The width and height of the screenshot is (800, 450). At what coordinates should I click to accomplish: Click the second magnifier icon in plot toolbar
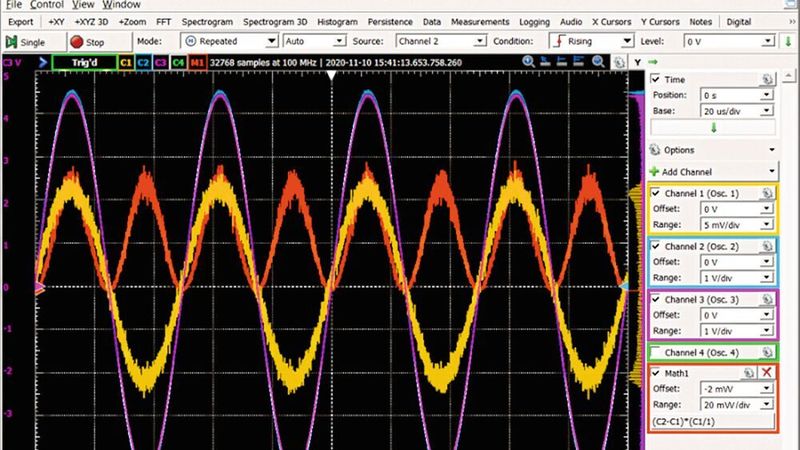(x=598, y=62)
